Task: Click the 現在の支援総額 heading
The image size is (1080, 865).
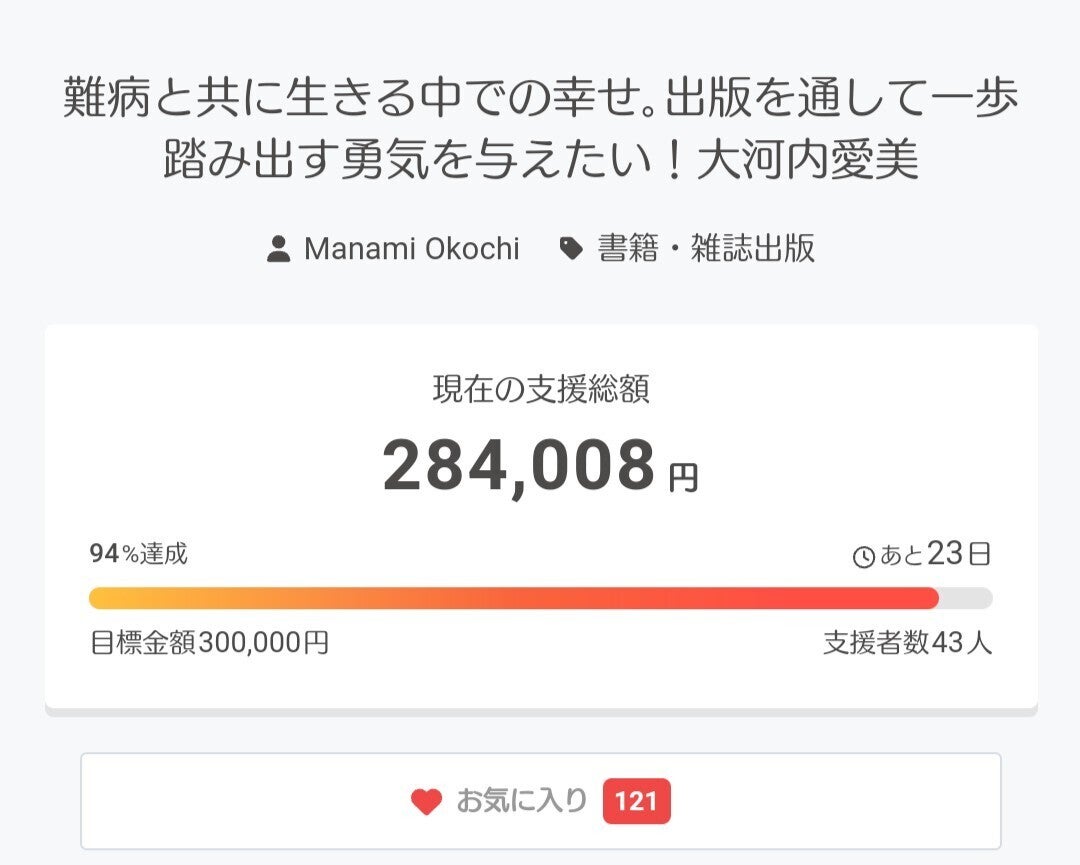Action: (x=540, y=390)
